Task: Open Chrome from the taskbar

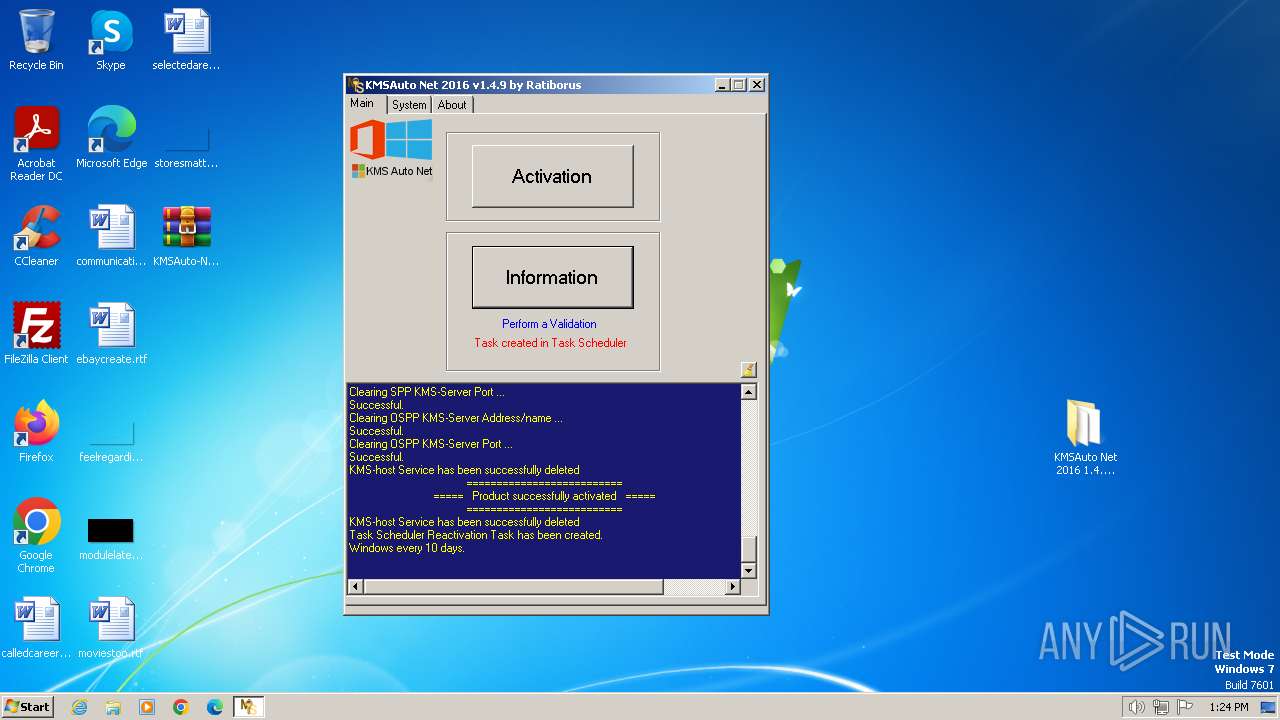Action: click(181, 707)
